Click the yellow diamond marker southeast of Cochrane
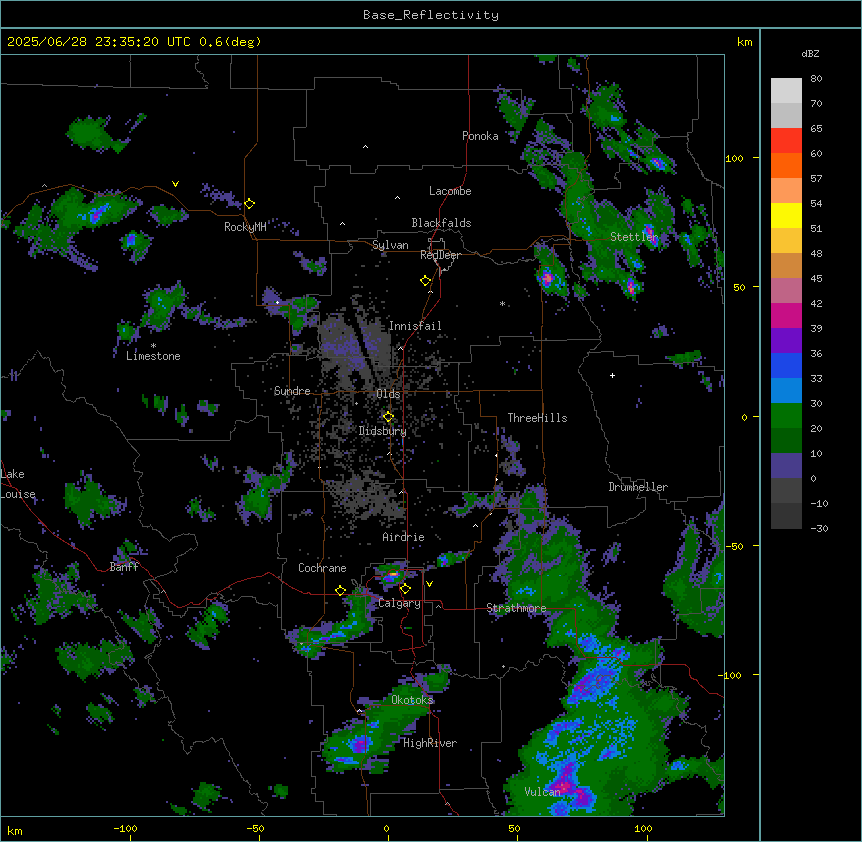Viewport: 862px width, 842px height. pos(340,590)
